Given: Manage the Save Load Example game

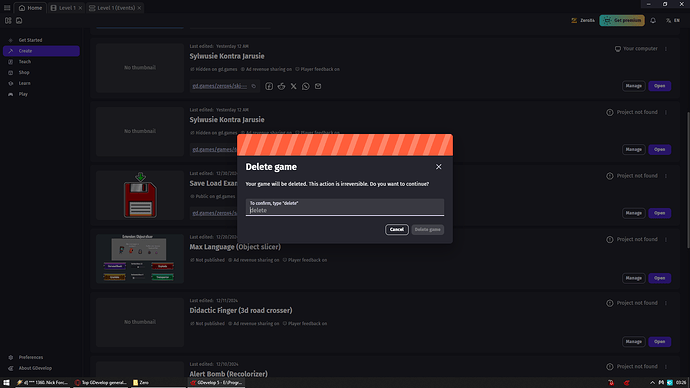Looking at the screenshot, I should [x=634, y=213].
